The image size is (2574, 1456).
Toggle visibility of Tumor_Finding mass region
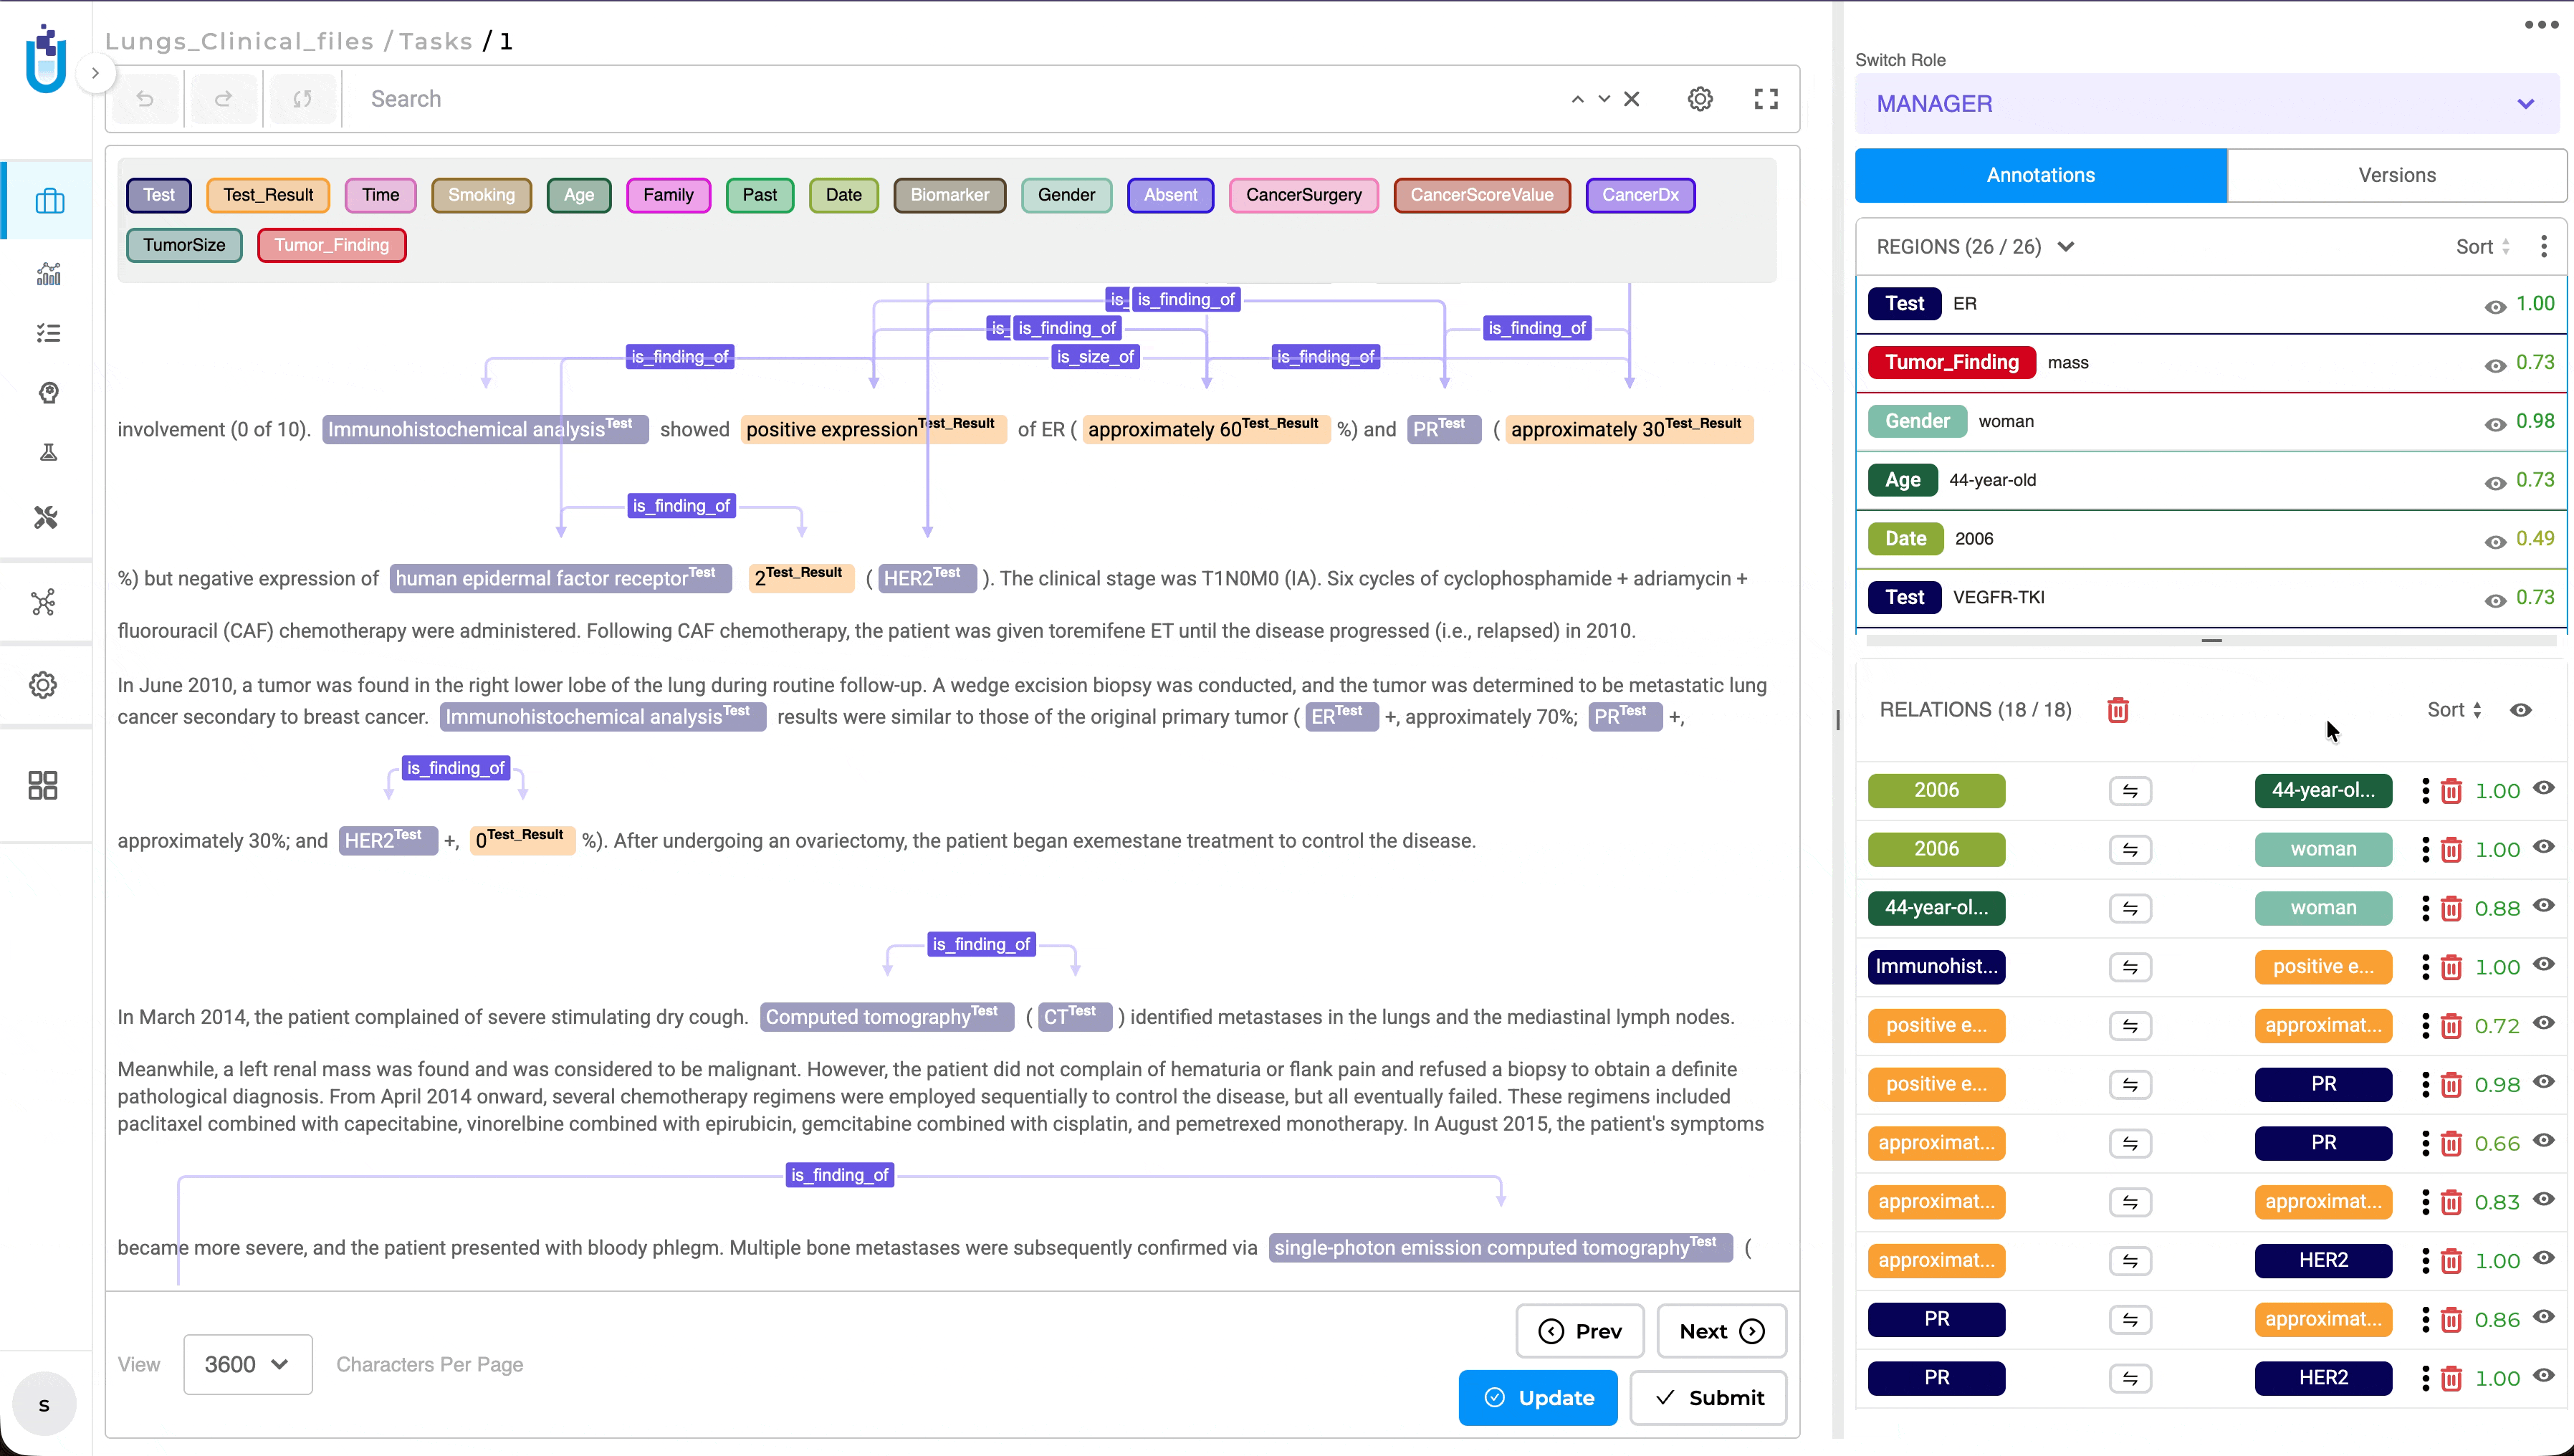(2495, 365)
